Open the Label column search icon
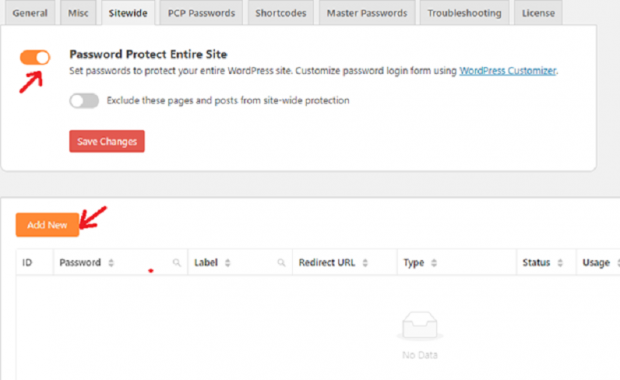Screen dimensions: 620x380 pos(281,263)
